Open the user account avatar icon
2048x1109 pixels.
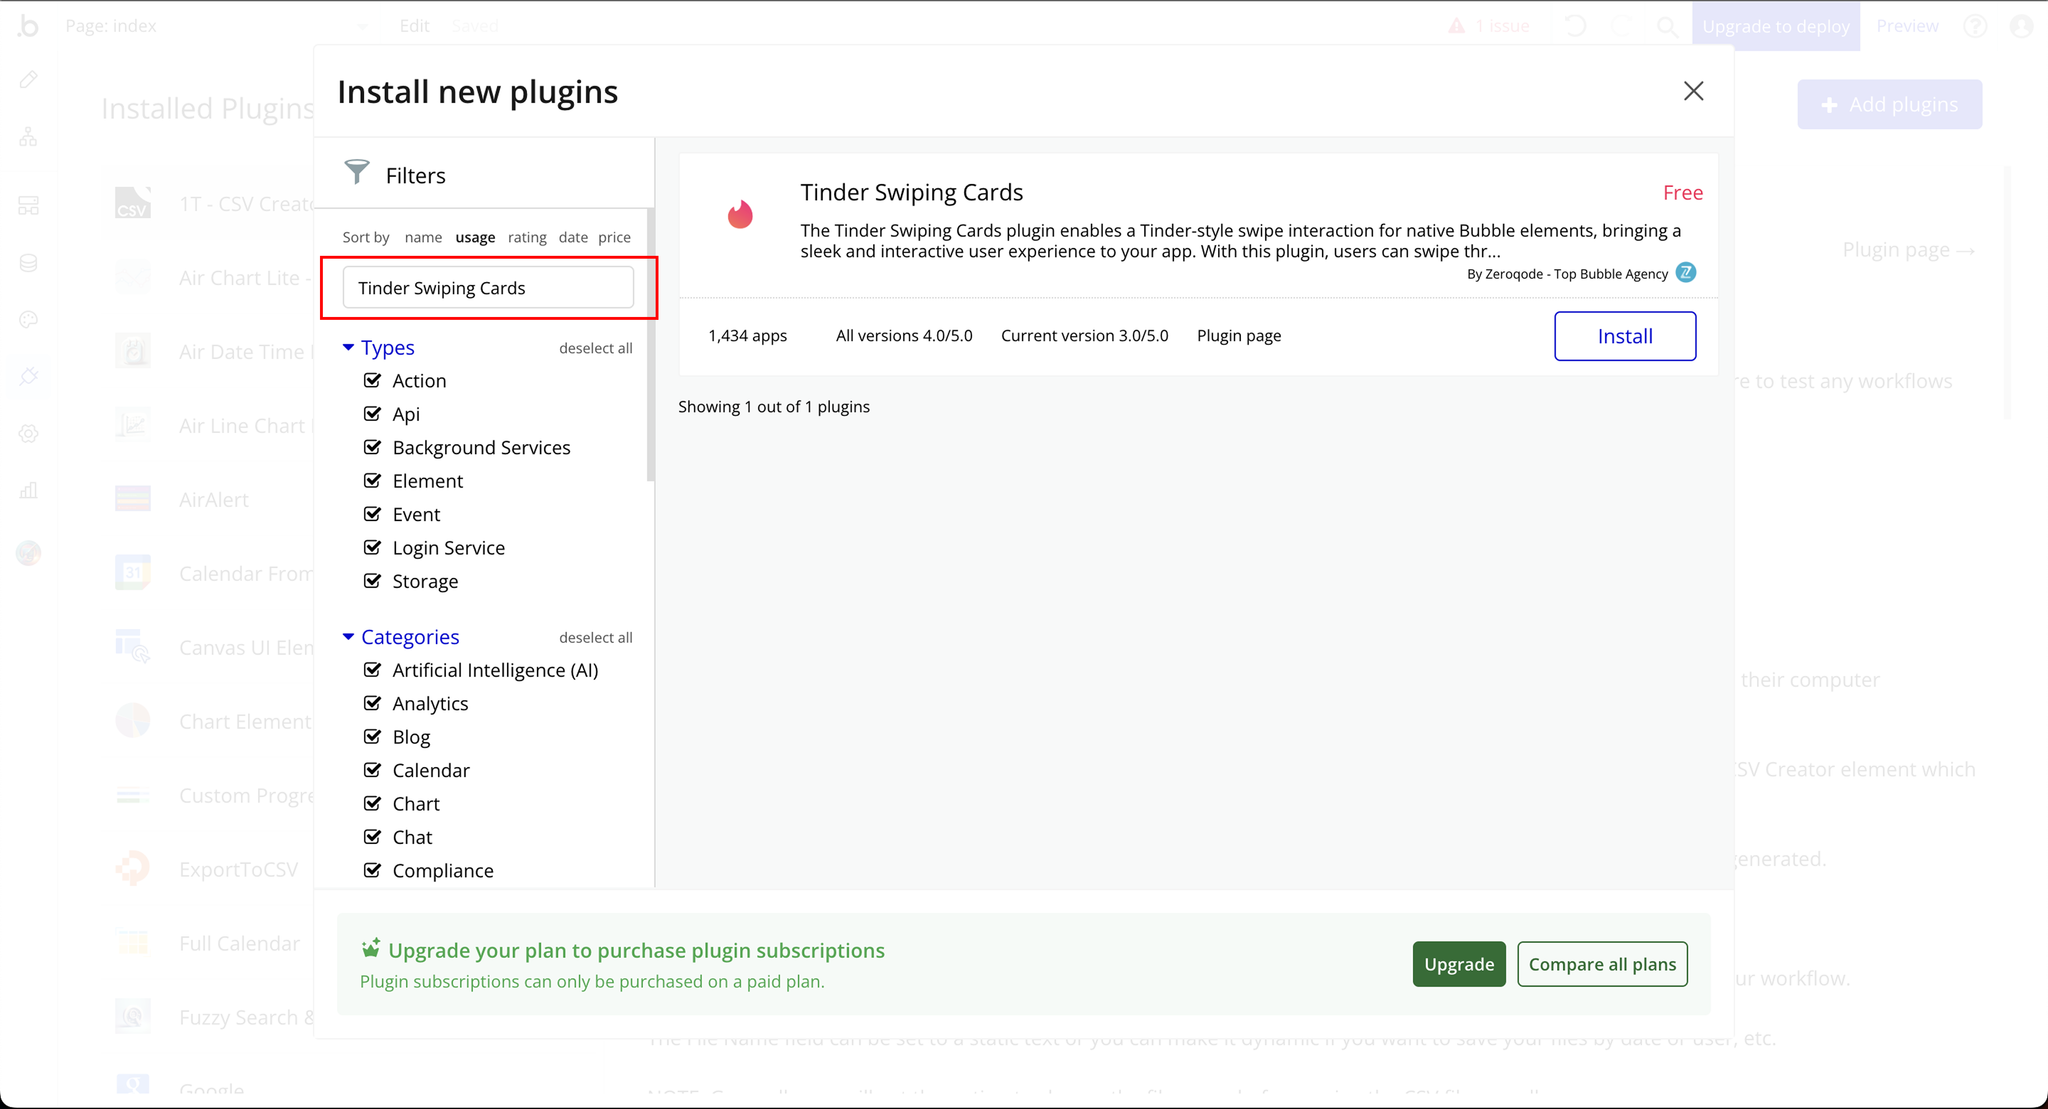click(x=2021, y=26)
